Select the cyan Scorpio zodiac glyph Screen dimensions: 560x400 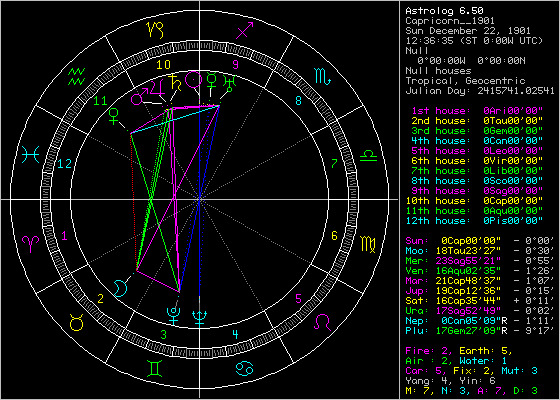[x=323, y=75]
